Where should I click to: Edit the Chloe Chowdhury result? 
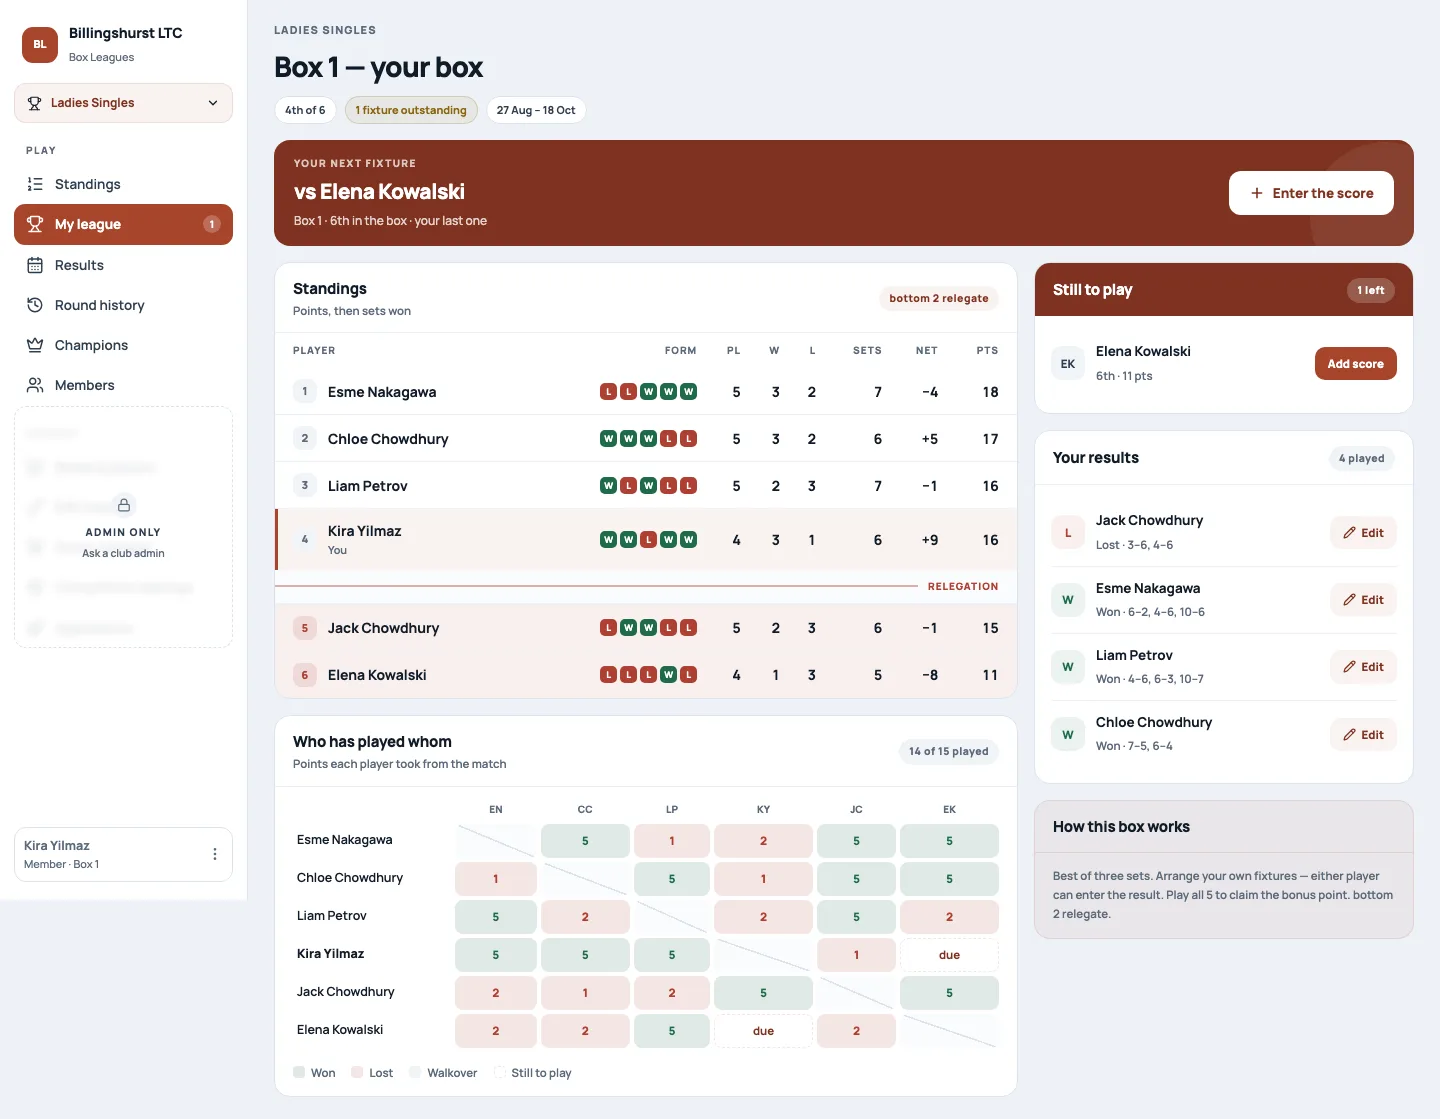pyautogui.click(x=1363, y=735)
